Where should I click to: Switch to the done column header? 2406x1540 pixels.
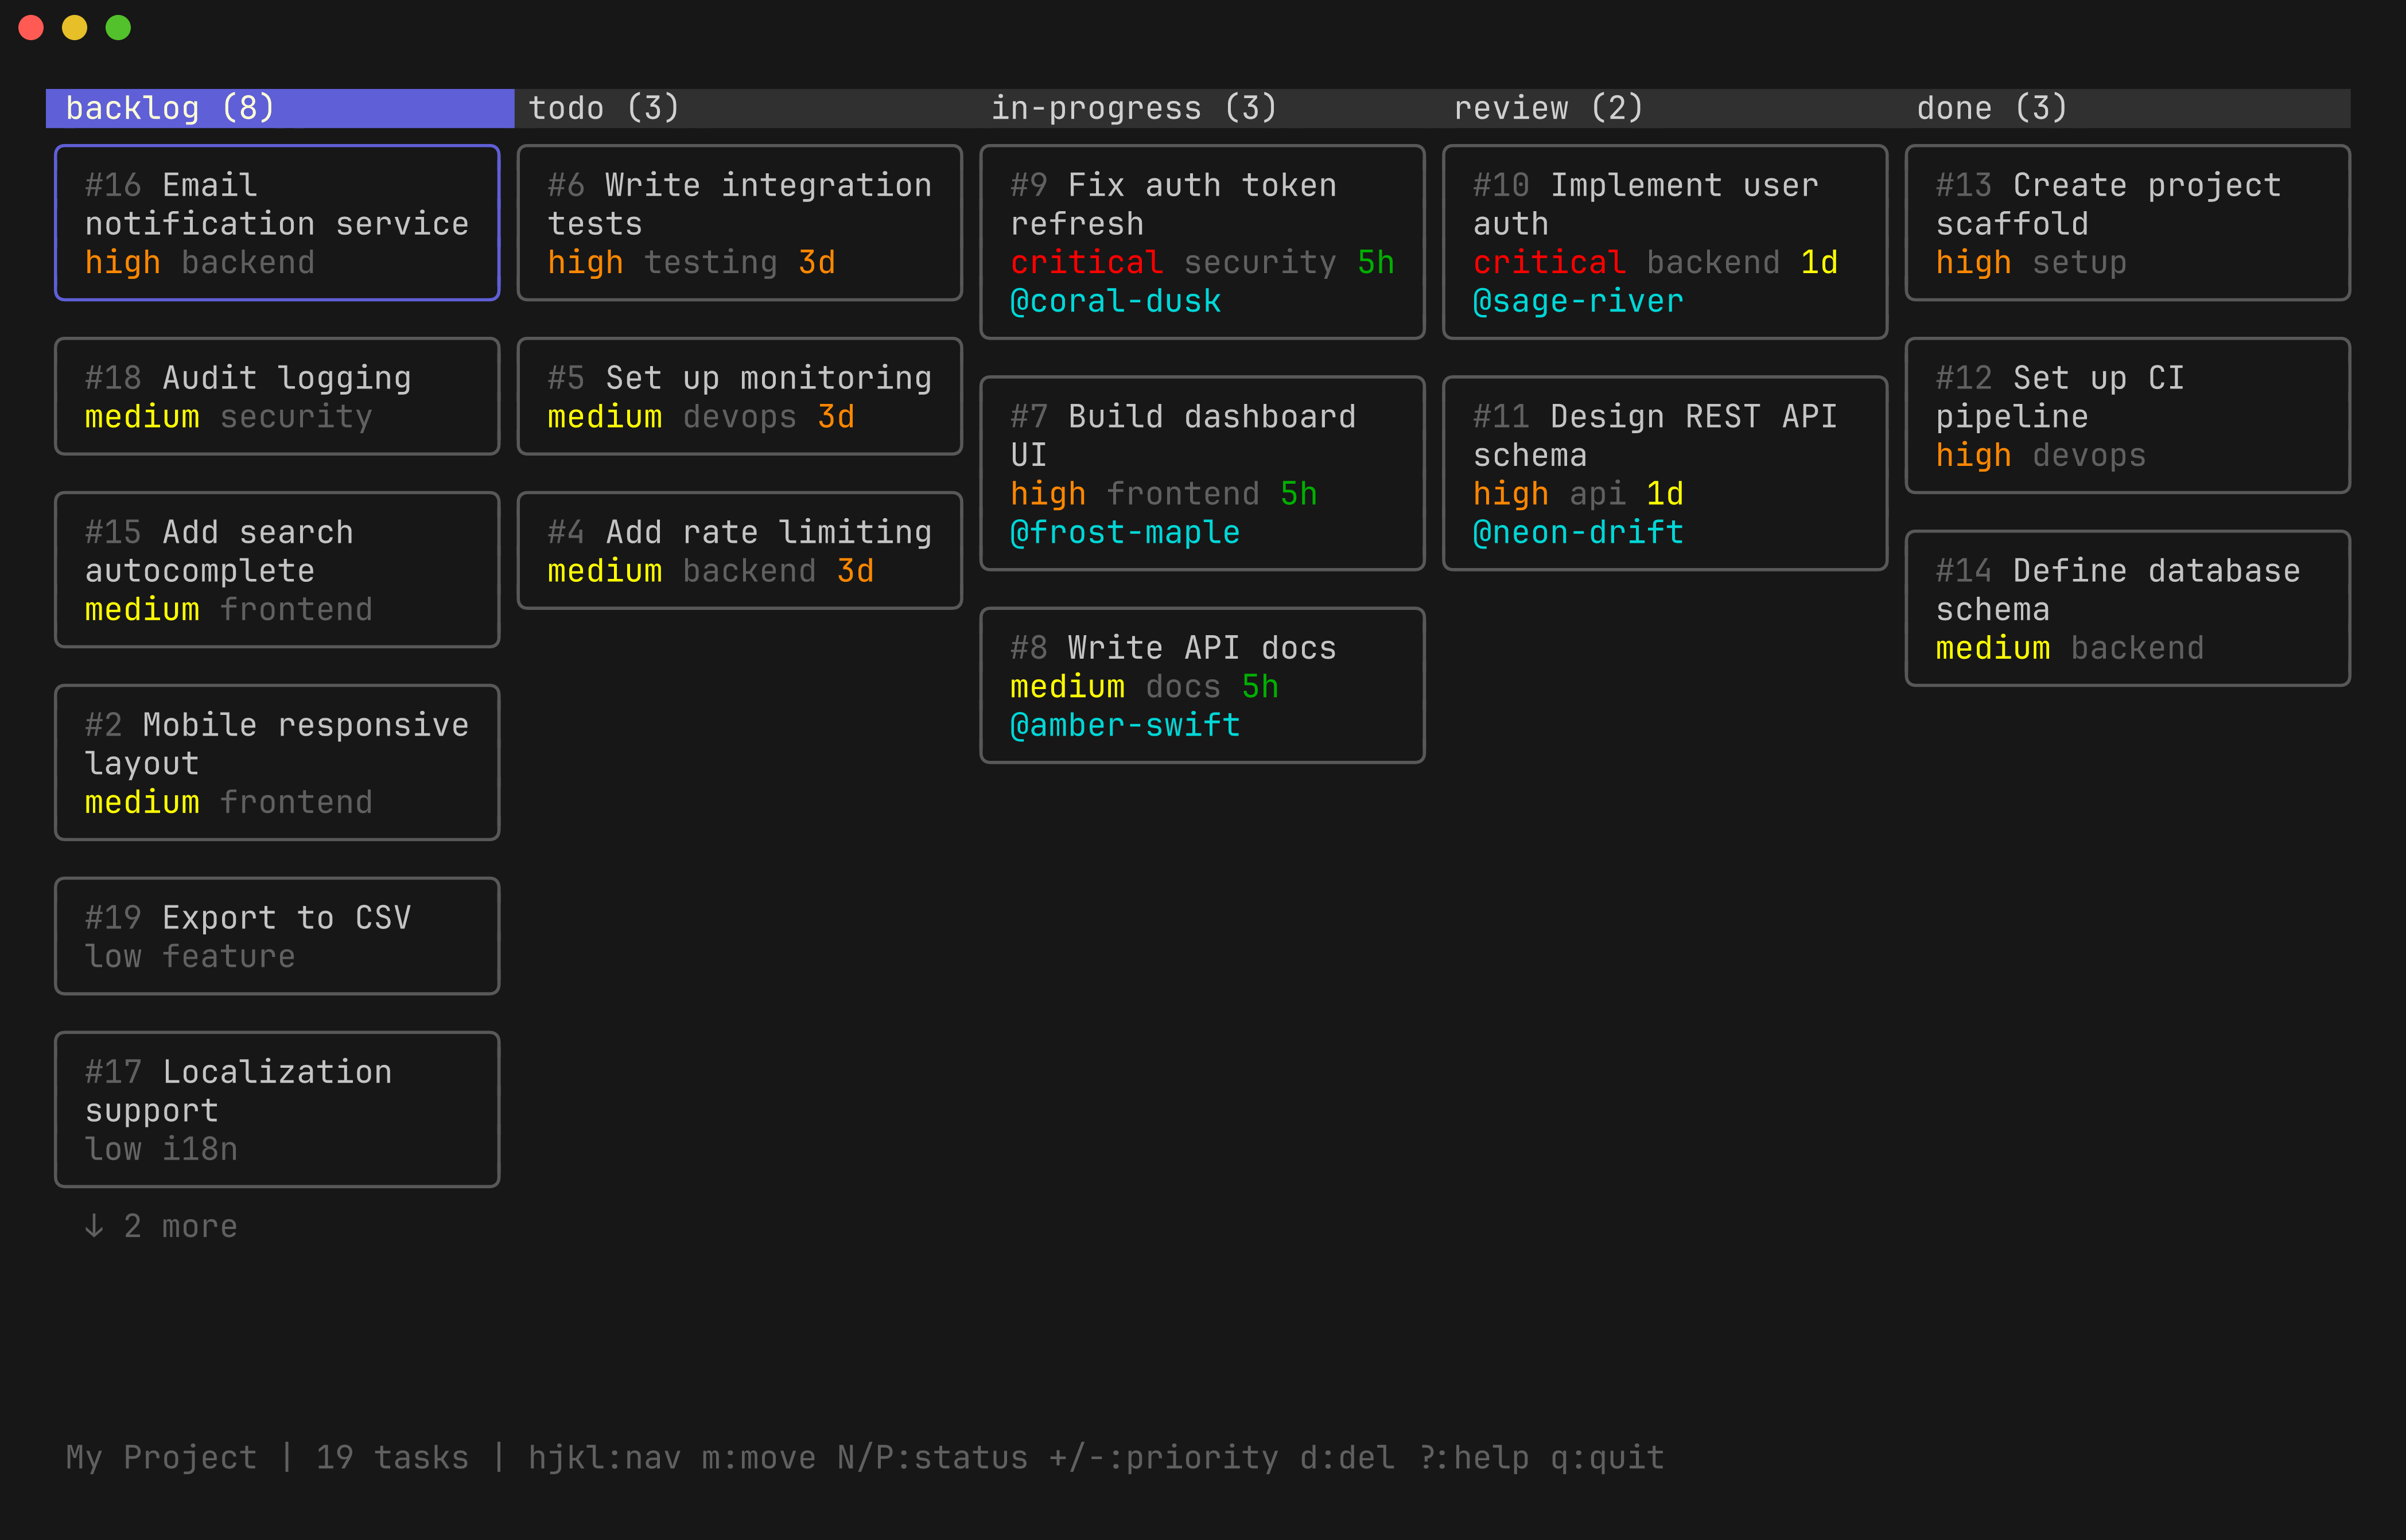click(1990, 108)
